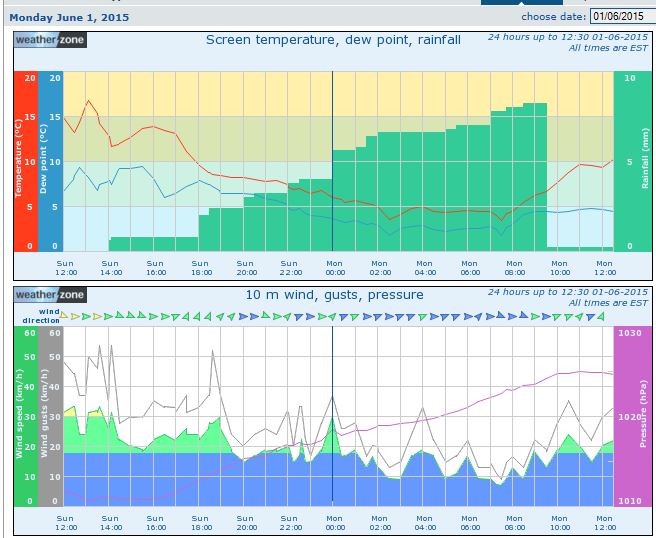
Task: Click the weatherzone logo on wind chart
Action: [x=51, y=295]
